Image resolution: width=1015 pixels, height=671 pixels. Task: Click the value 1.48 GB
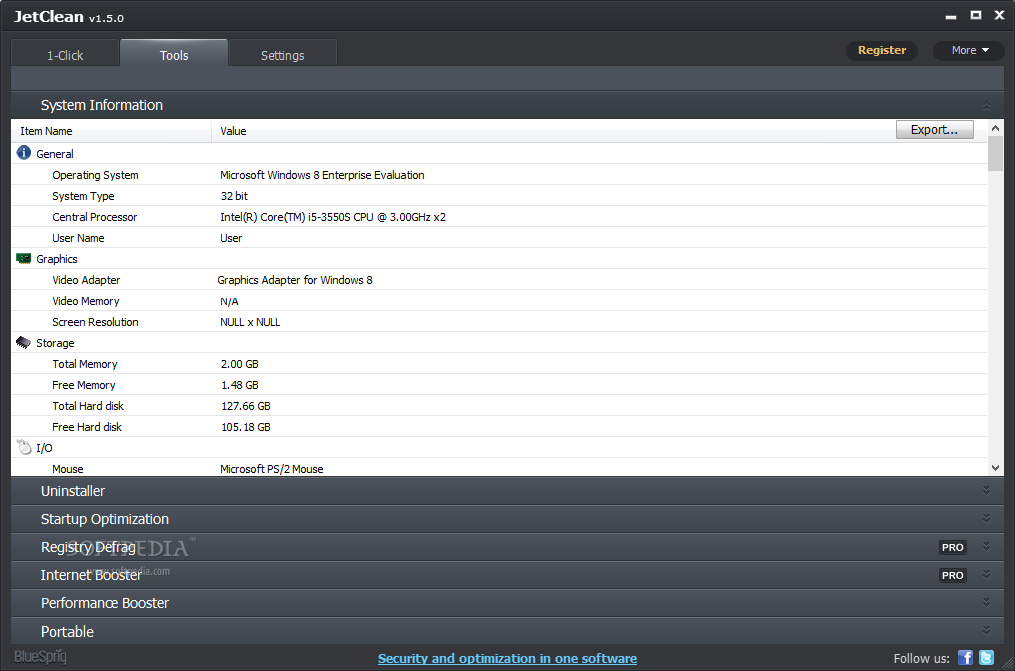(x=240, y=384)
